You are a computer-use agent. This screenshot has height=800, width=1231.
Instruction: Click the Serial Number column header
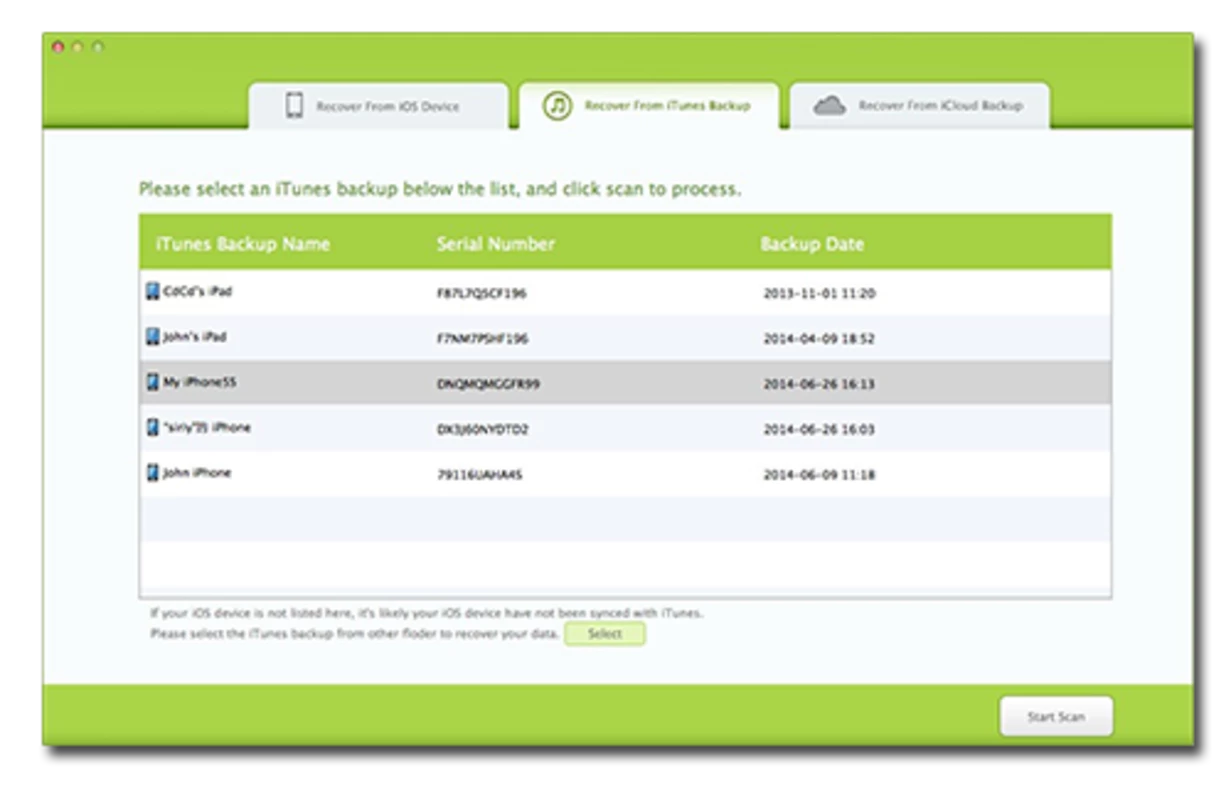[x=496, y=244]
